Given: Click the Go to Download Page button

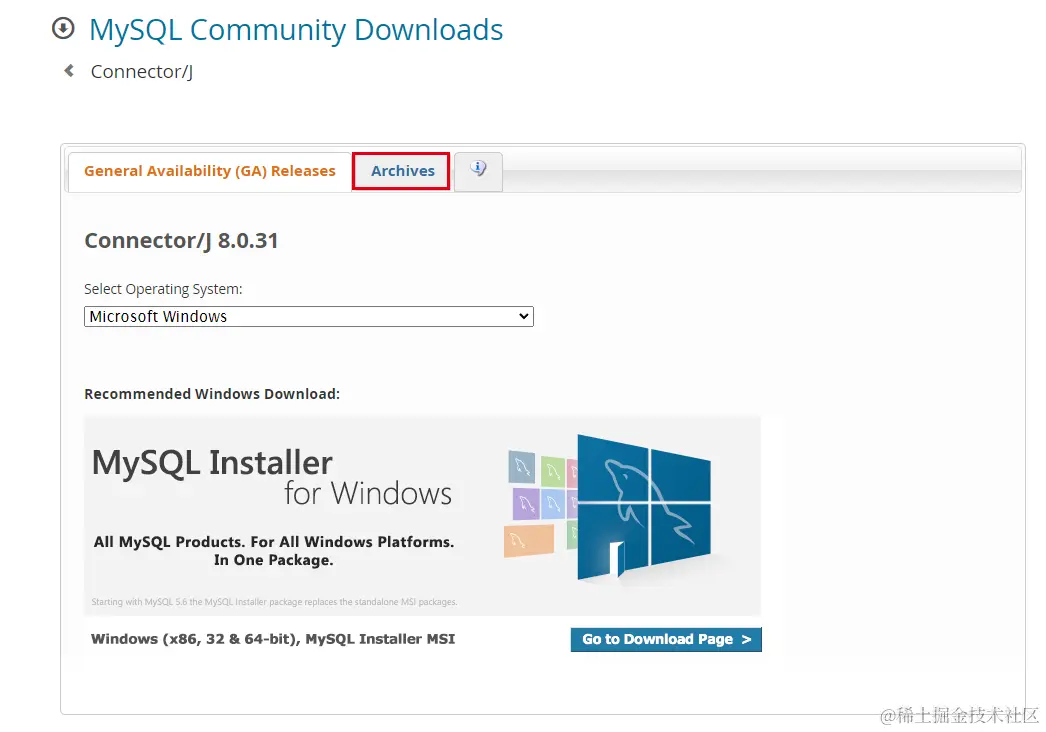Looking at the screenshot, I should pos(666,639).
